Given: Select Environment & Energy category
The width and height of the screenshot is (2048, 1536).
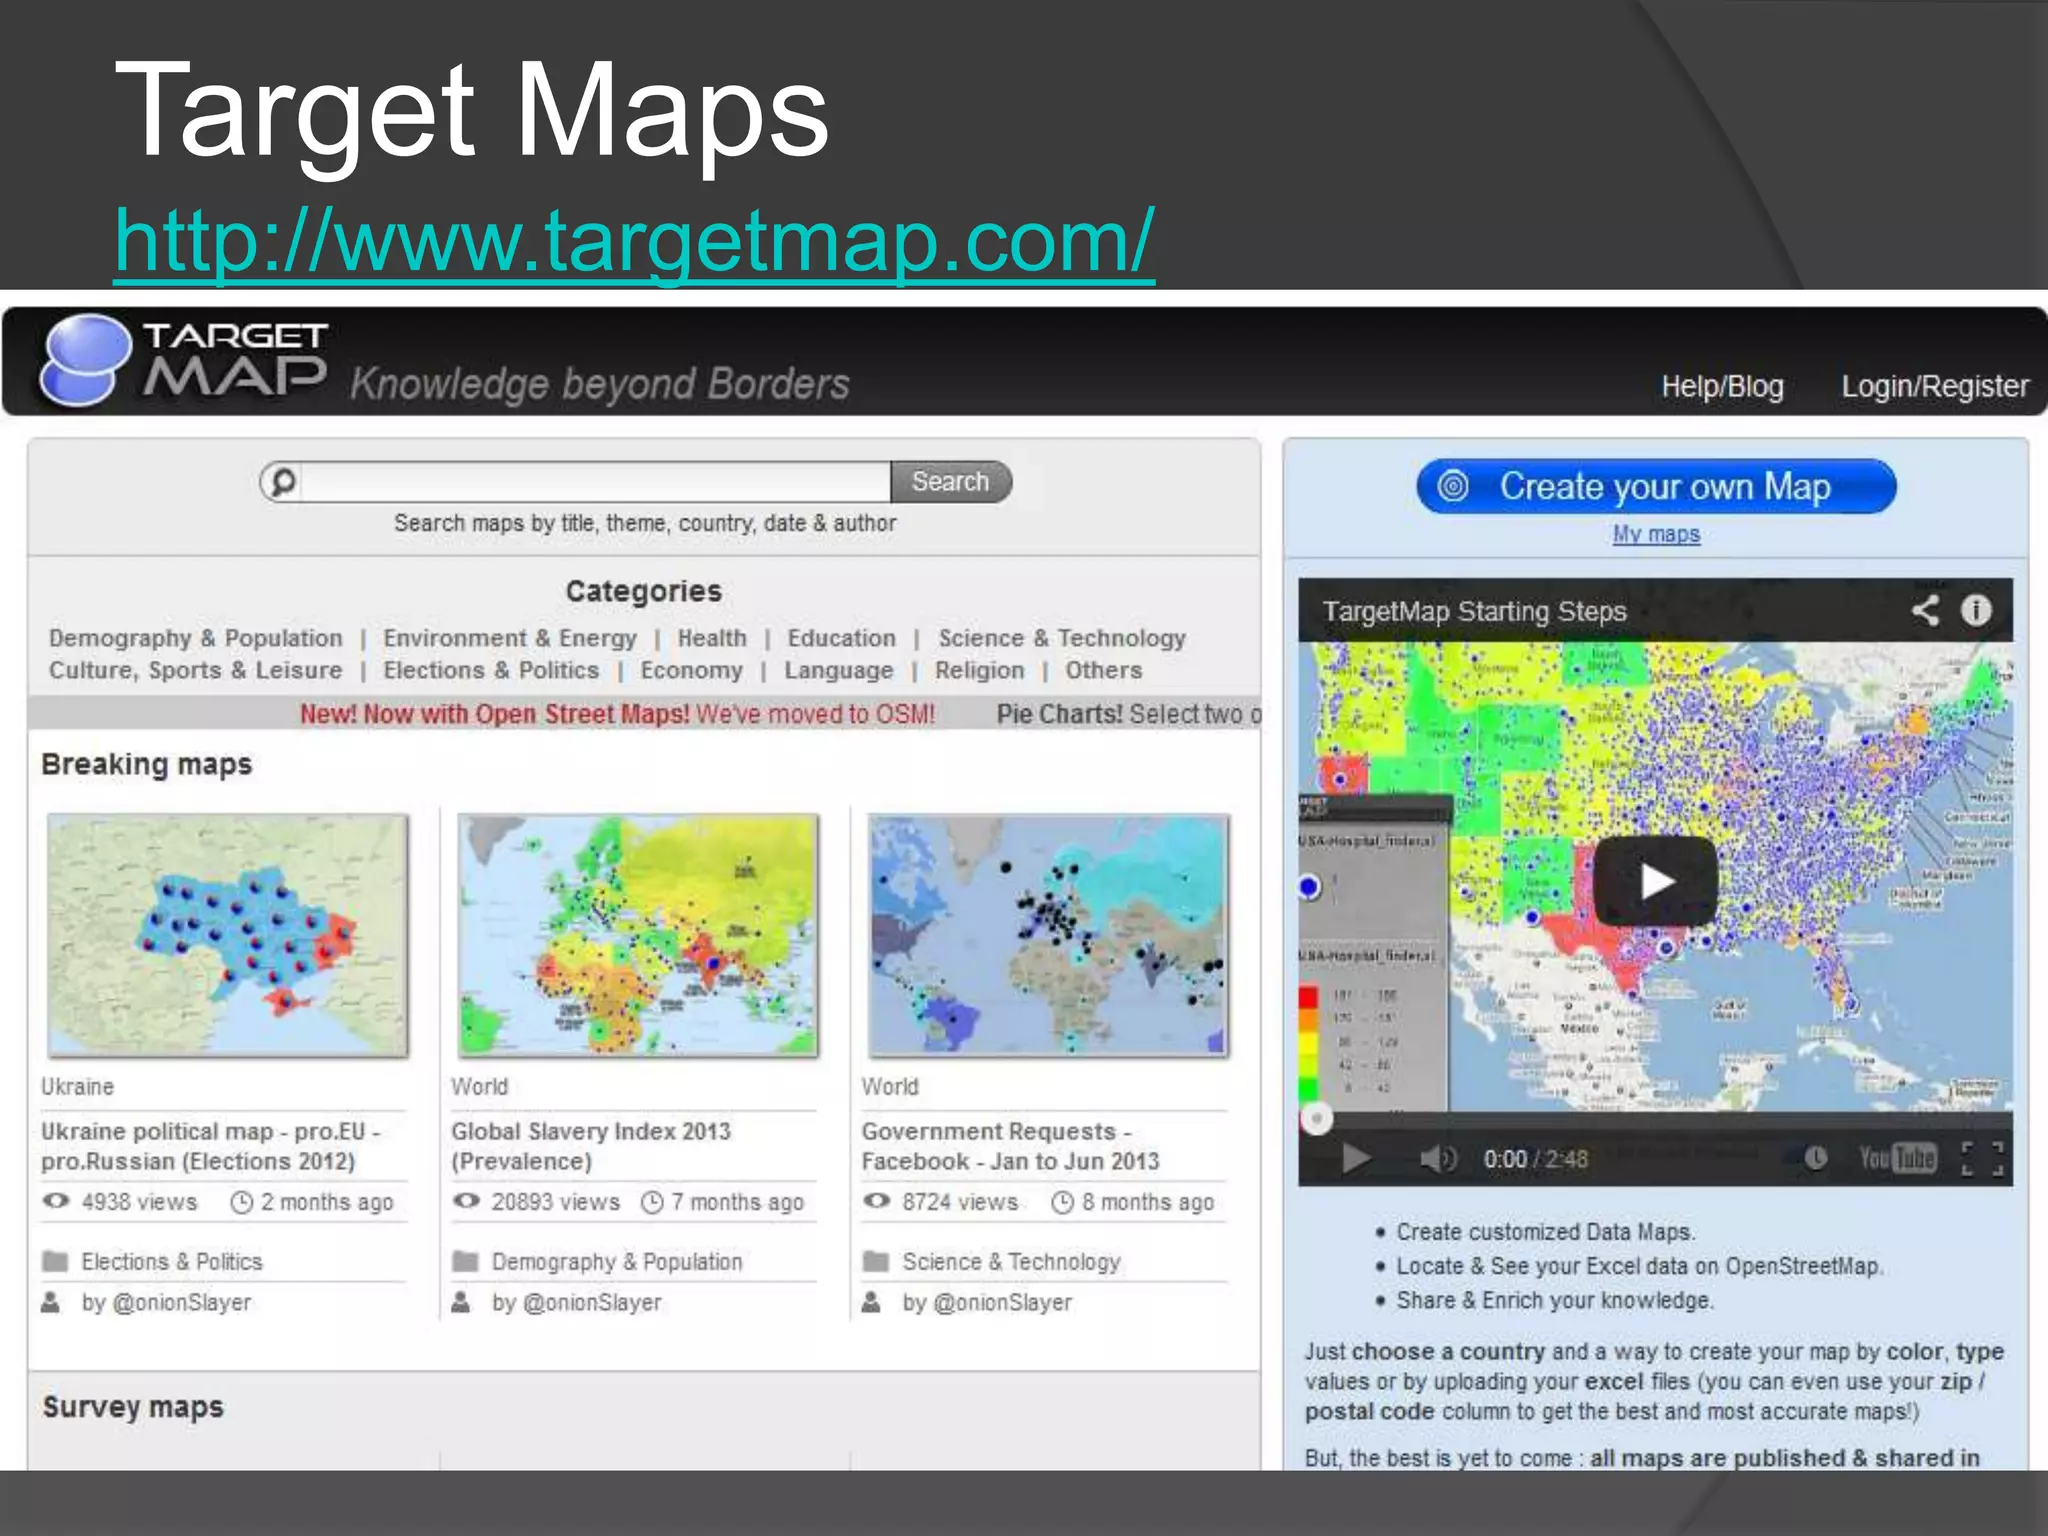Looking at the screenshot, I should pyautogui.click(x=510, y=638).
